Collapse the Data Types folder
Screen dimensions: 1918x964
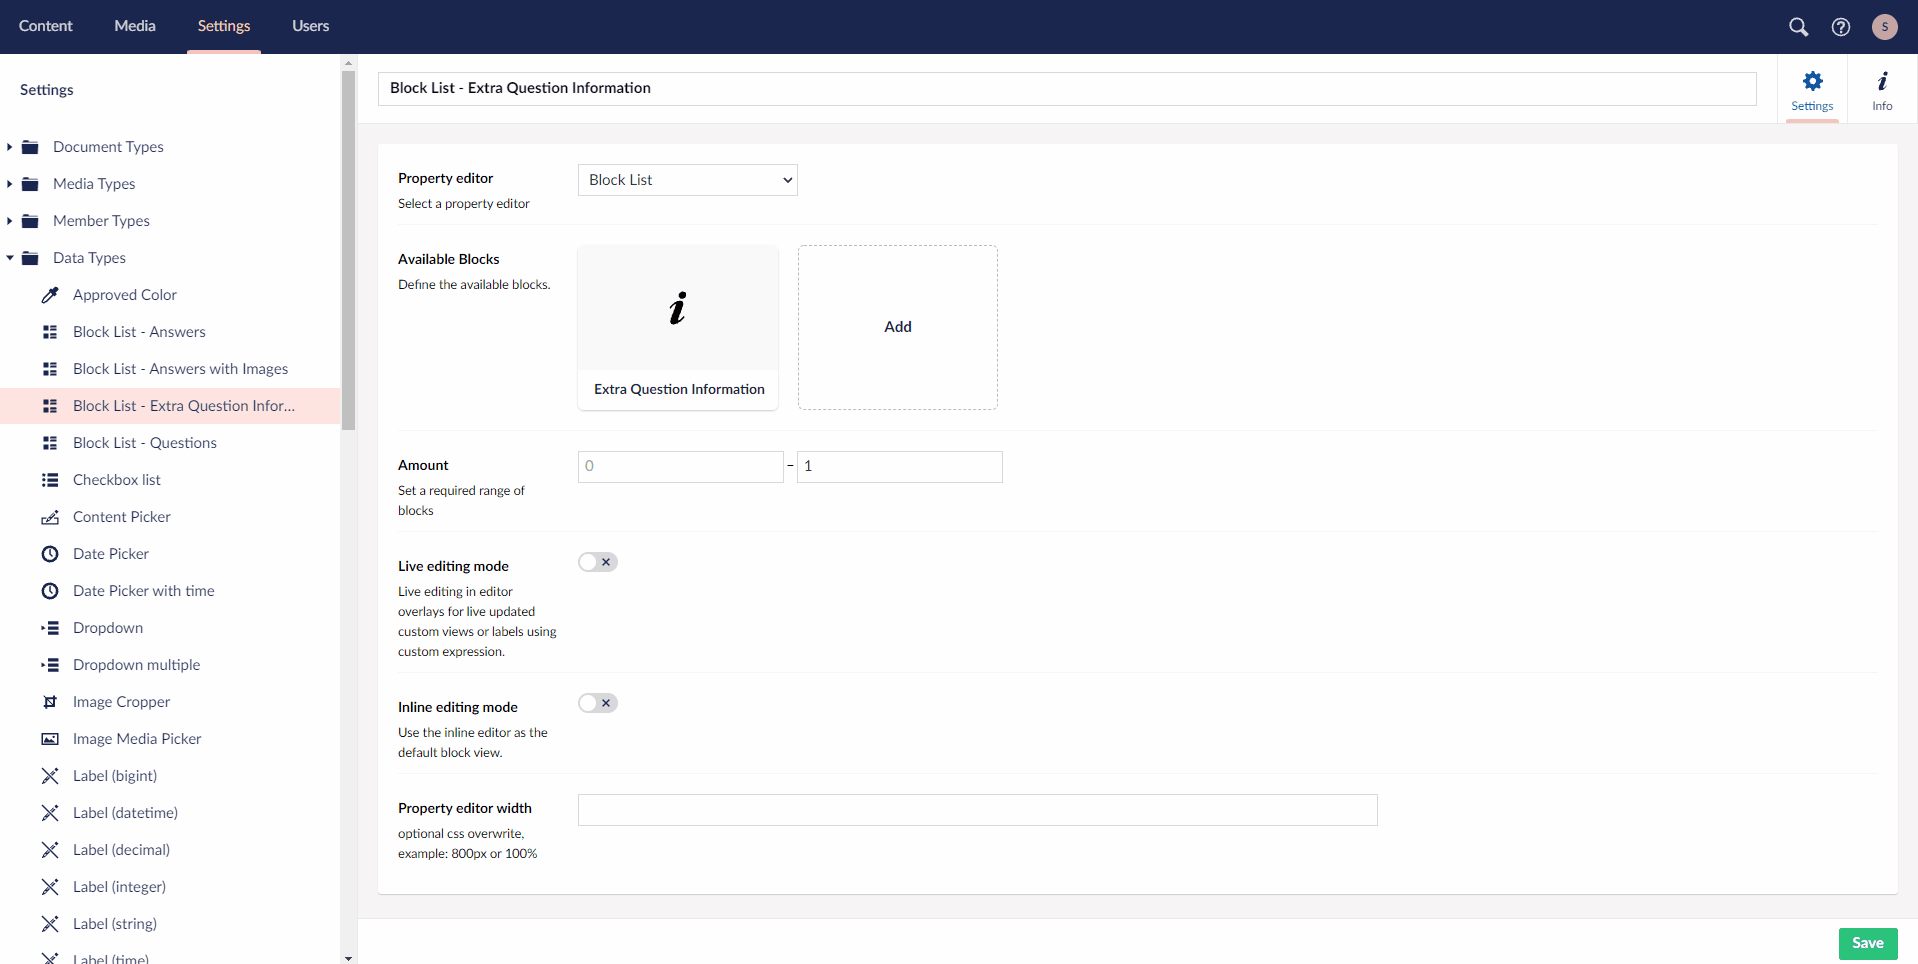coord(10,257)
